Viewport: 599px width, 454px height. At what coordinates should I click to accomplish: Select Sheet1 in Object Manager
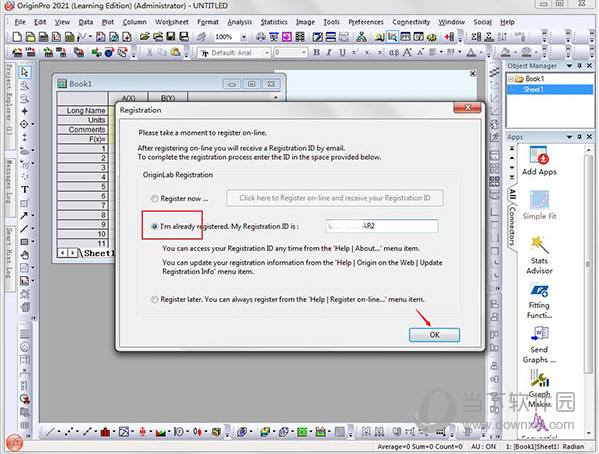point(533,89)
